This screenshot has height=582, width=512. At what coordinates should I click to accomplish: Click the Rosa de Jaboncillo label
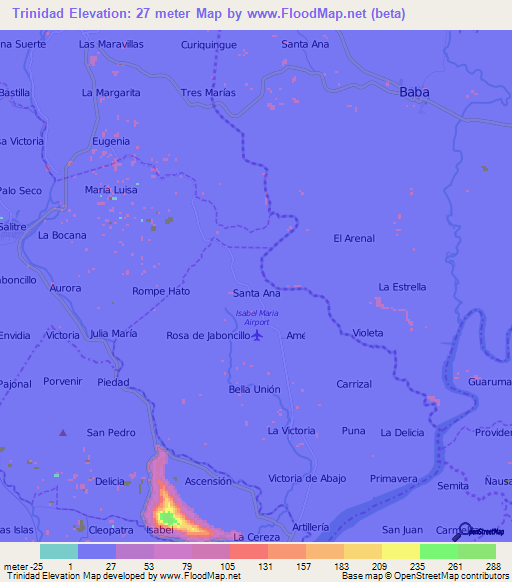(x=208, y=336)
